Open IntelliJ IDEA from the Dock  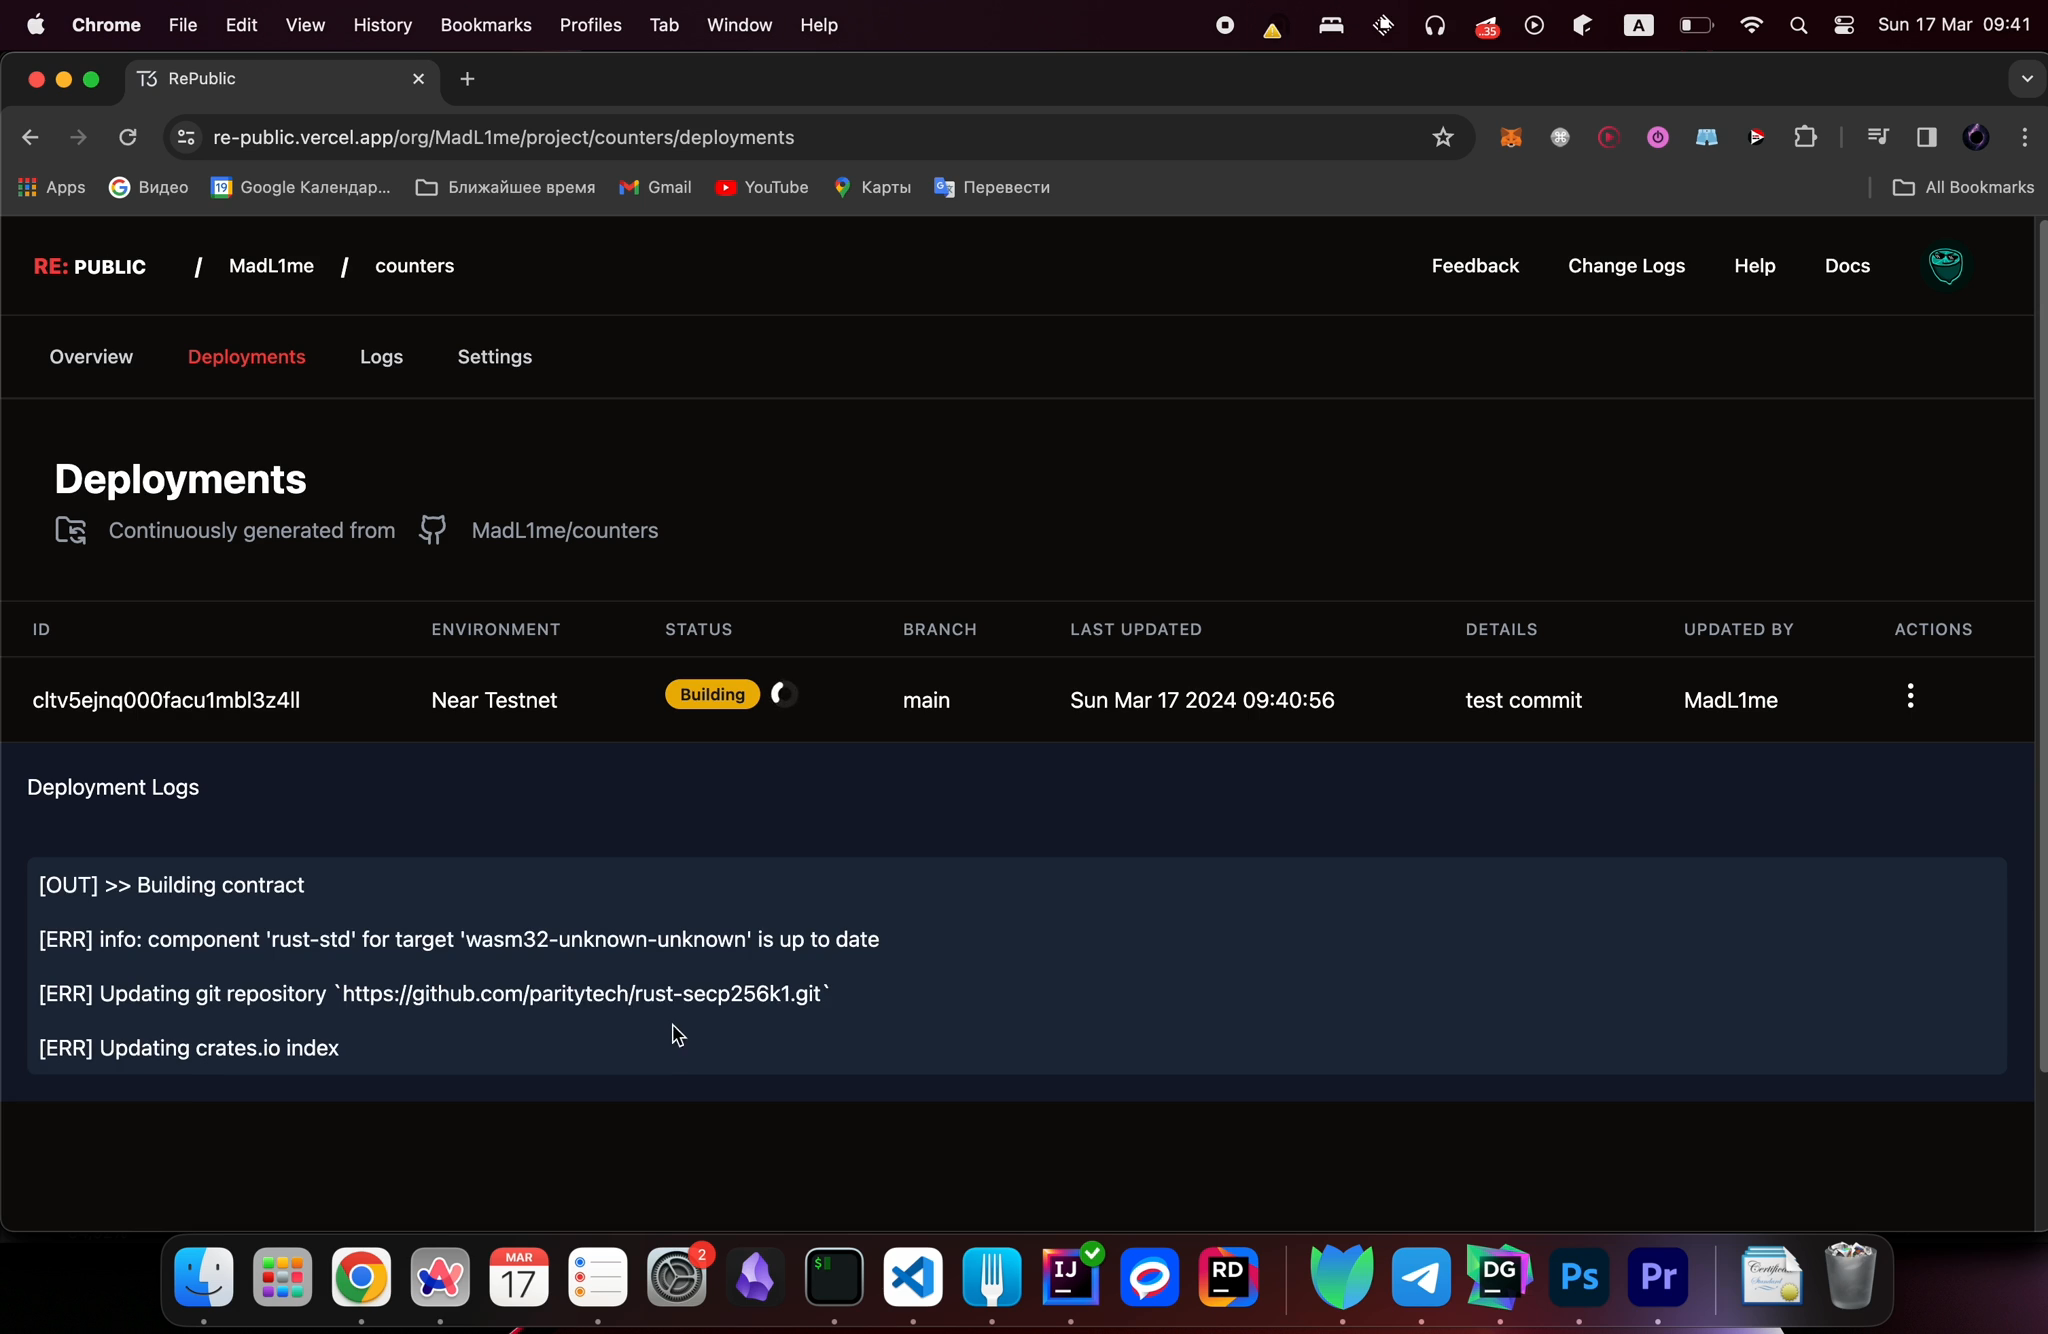pyautogui.click(x=1070, y=1277)
